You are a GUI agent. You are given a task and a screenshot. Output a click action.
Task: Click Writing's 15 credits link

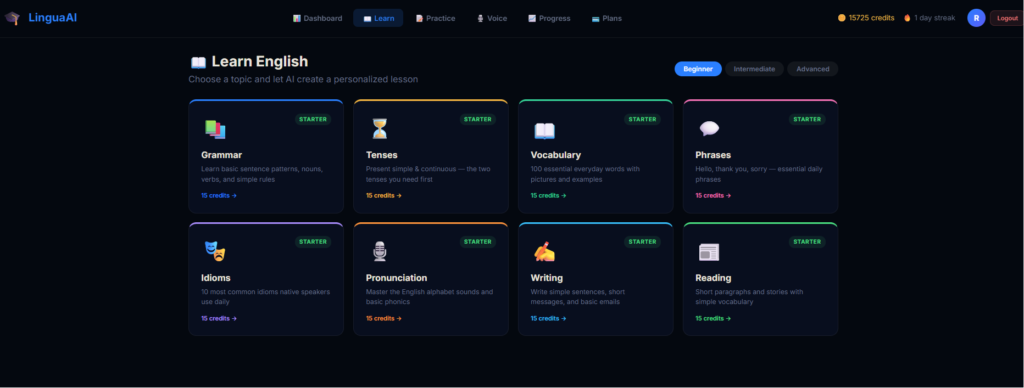[x=548, y=318]
